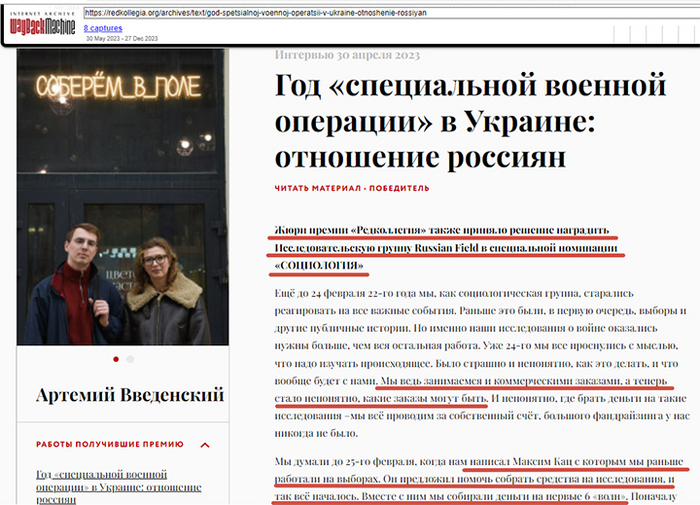
Task: Click the «Работы получившие премию» section header
Action: [x=110, y=444]
